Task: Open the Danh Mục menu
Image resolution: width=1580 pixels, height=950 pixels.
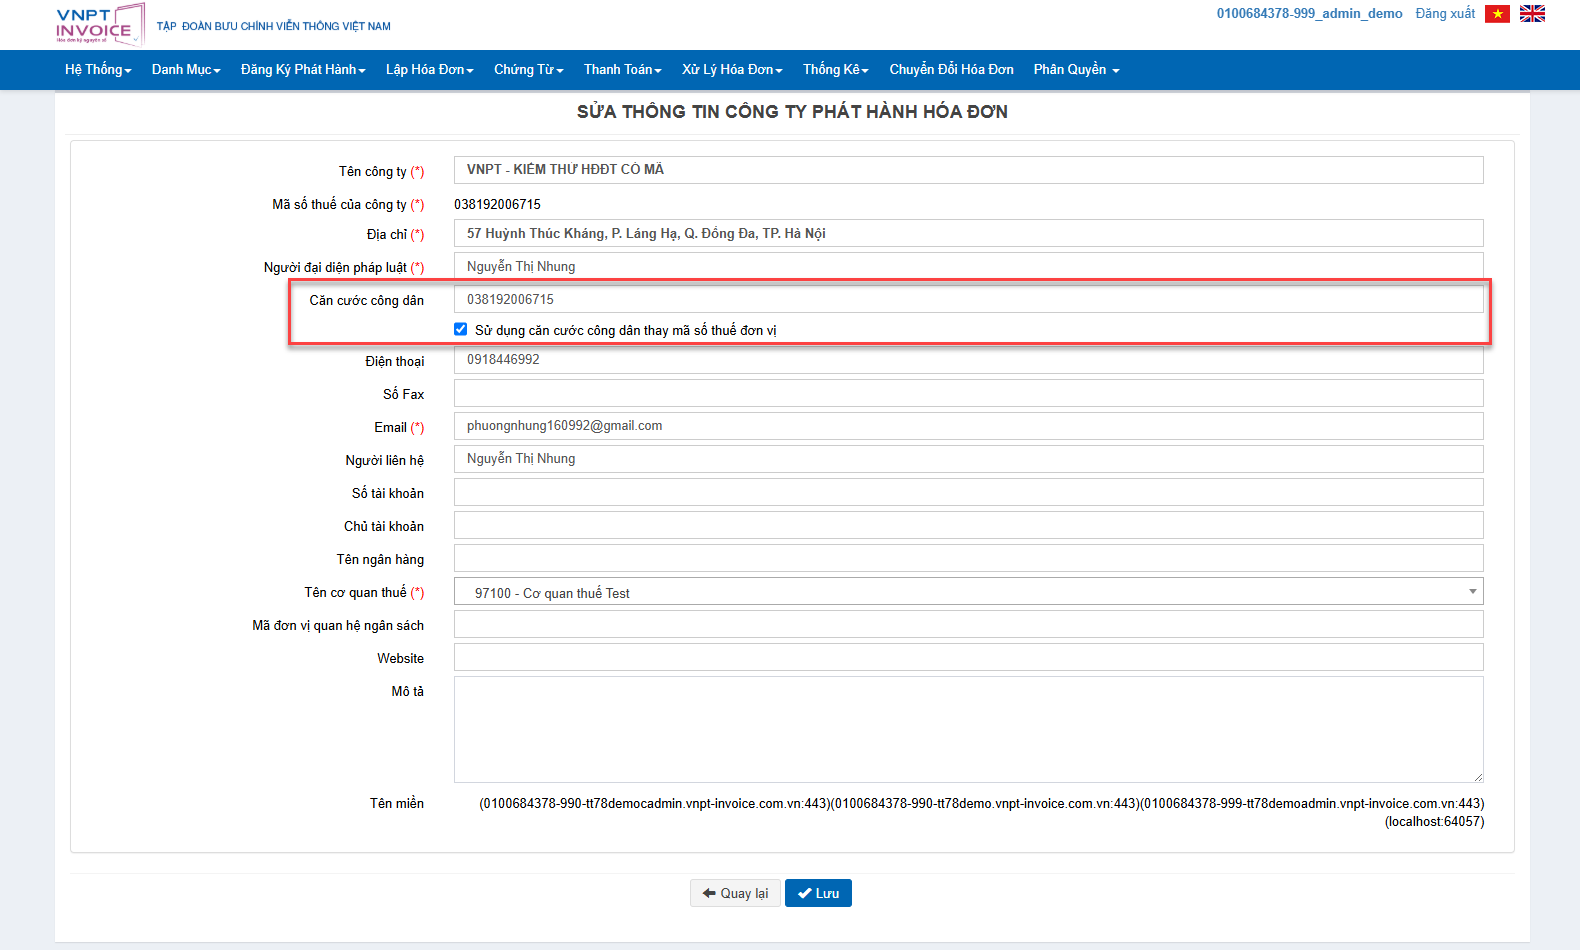Action: [x=186, y=69]
